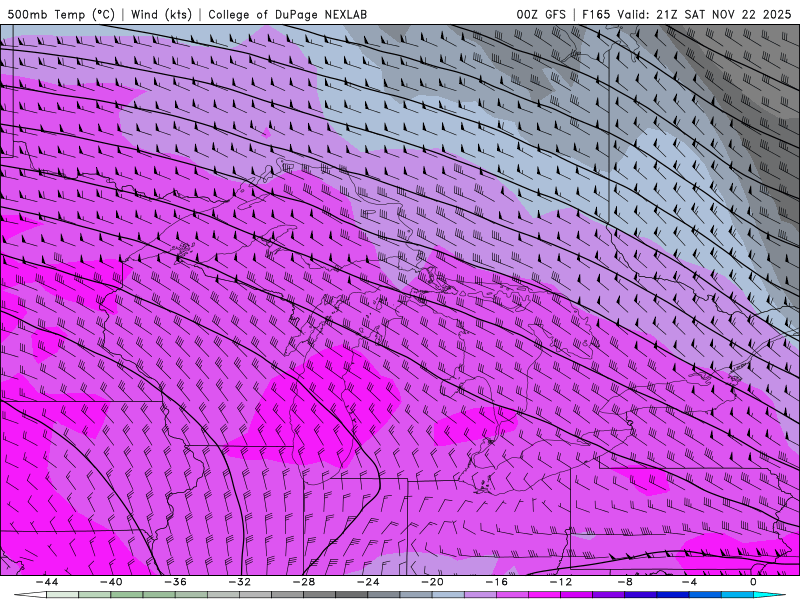The height and width of the screenshot is (600, 800).
Task: Click the -24 colorbar label
Action: [368, 582]
